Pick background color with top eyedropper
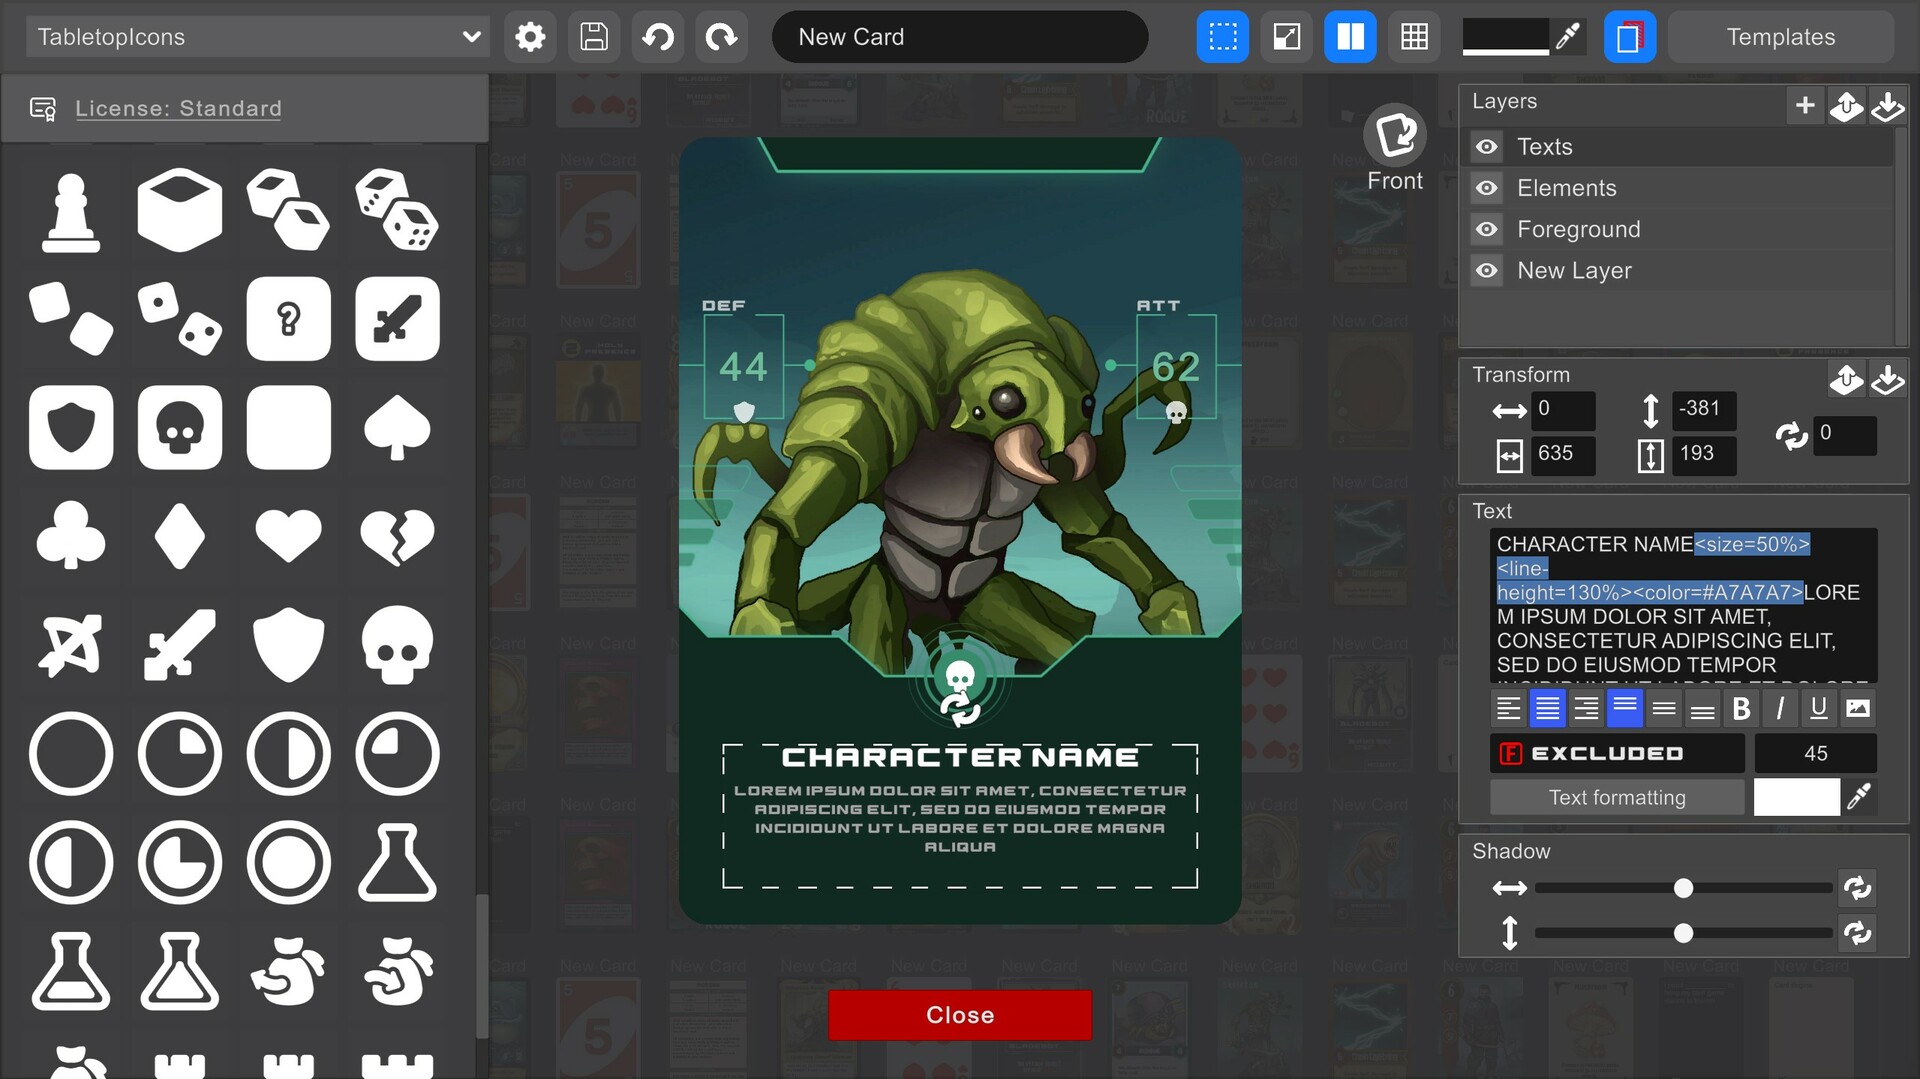The width and height of the screenshot is (1920, 1079). [1568, 37]
